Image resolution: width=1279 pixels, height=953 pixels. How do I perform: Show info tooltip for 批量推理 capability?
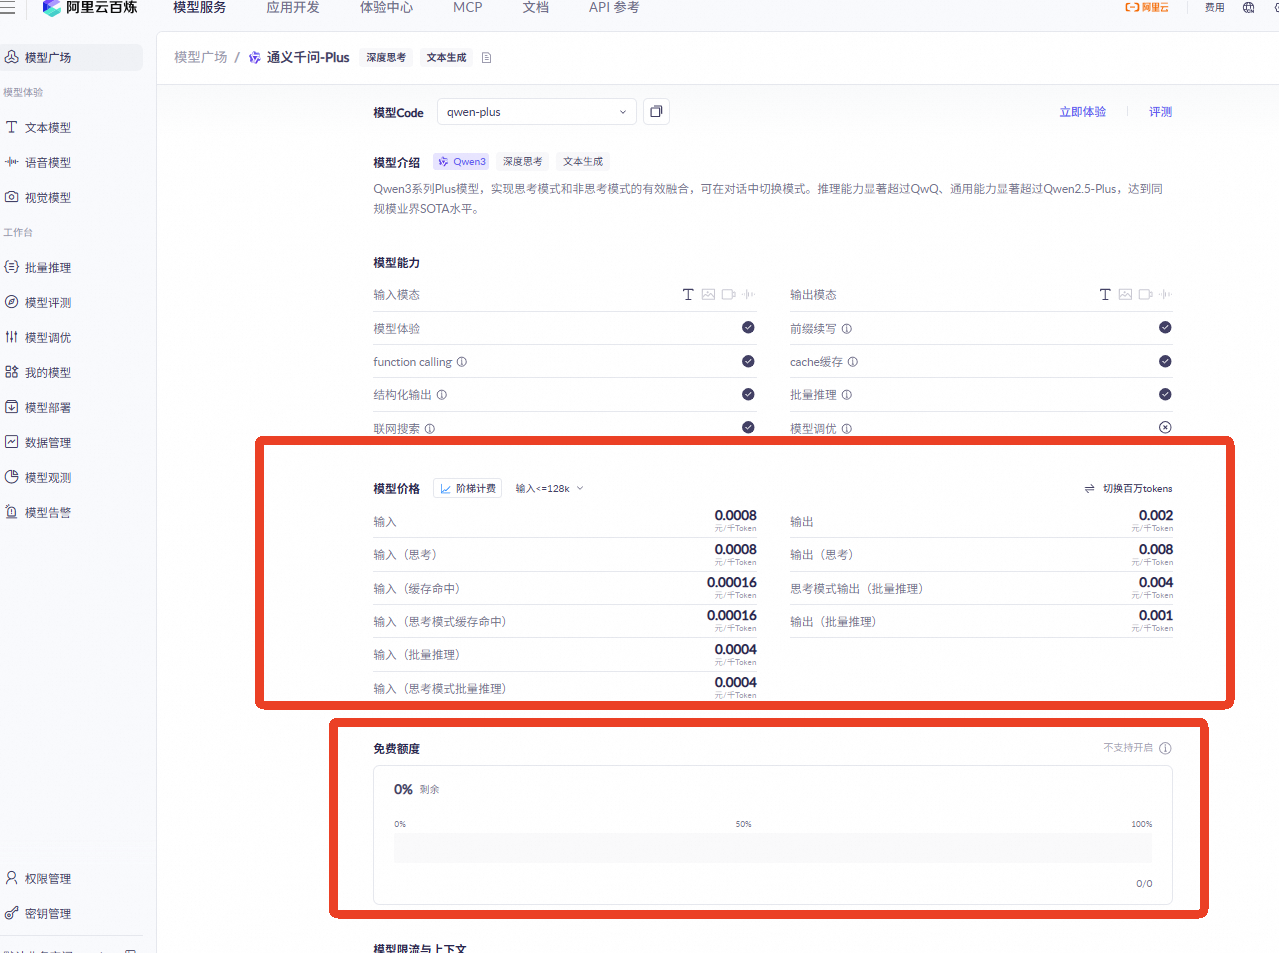click(847, 395)
